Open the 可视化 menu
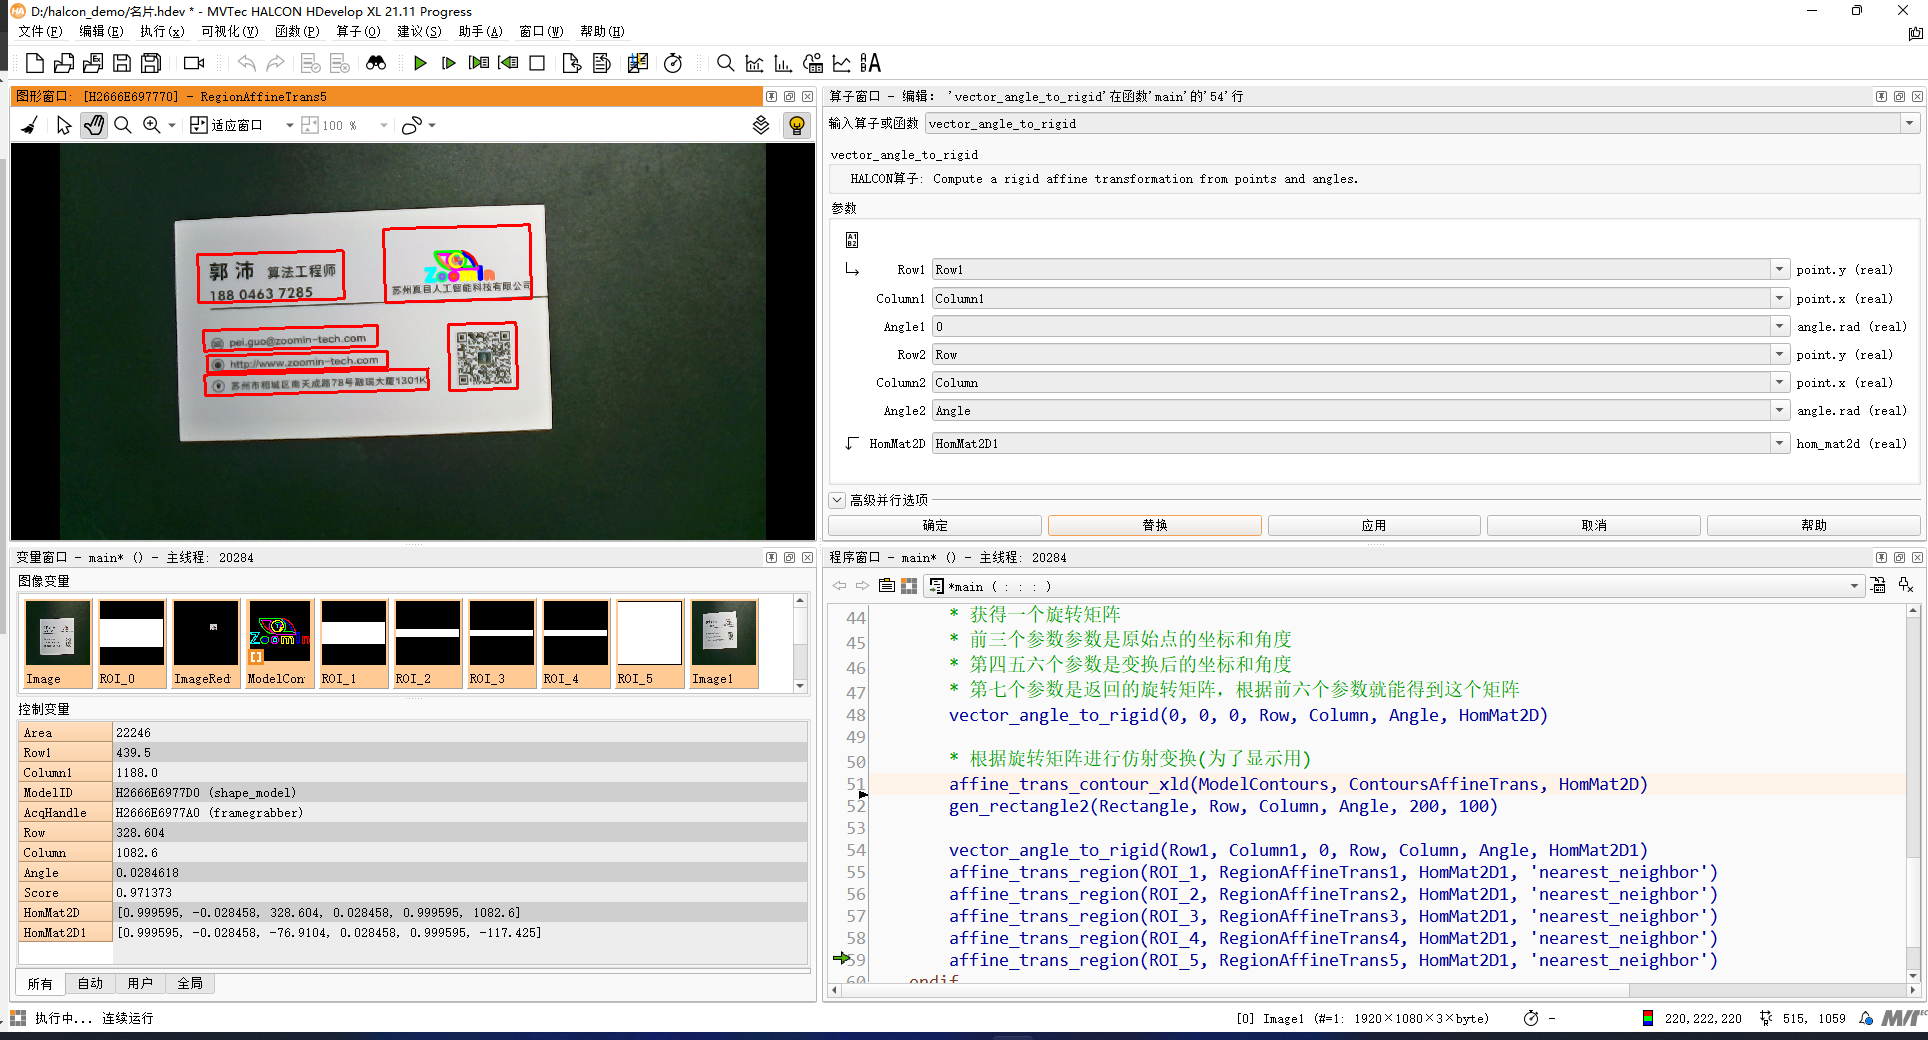Viewport: 1928px width, 1040px height. pyautogui.click(x=230, y=31)
